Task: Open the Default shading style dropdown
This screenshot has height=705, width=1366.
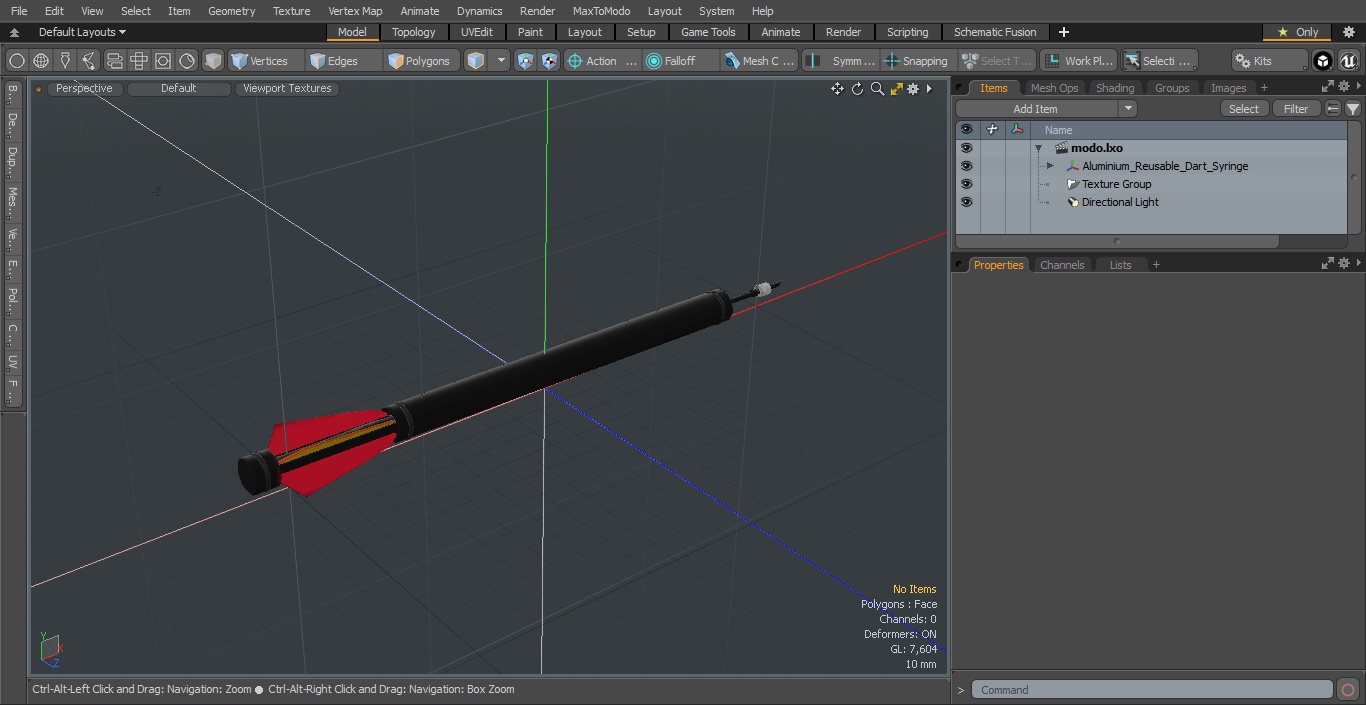Action: tap(178, 88)
